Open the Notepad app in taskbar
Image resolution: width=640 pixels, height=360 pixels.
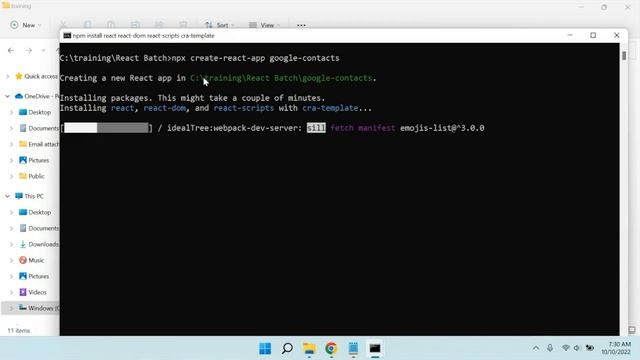(353, 349)
